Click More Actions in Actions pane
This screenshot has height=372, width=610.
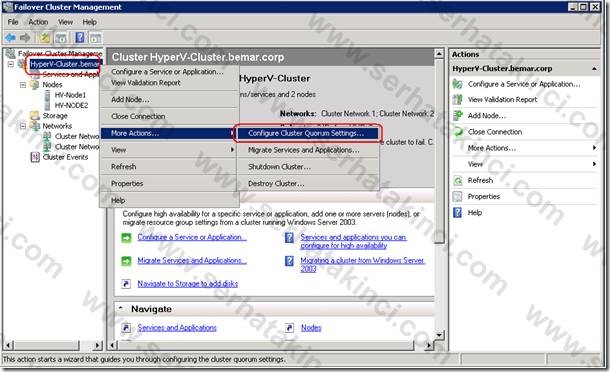pos(492,148)
